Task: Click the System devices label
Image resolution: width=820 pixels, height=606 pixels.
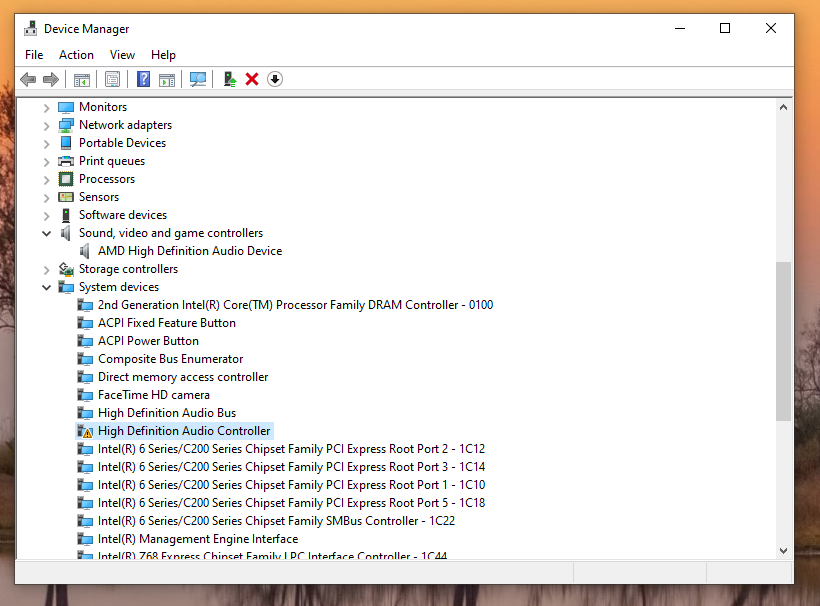Action: (x=119, y=287)
